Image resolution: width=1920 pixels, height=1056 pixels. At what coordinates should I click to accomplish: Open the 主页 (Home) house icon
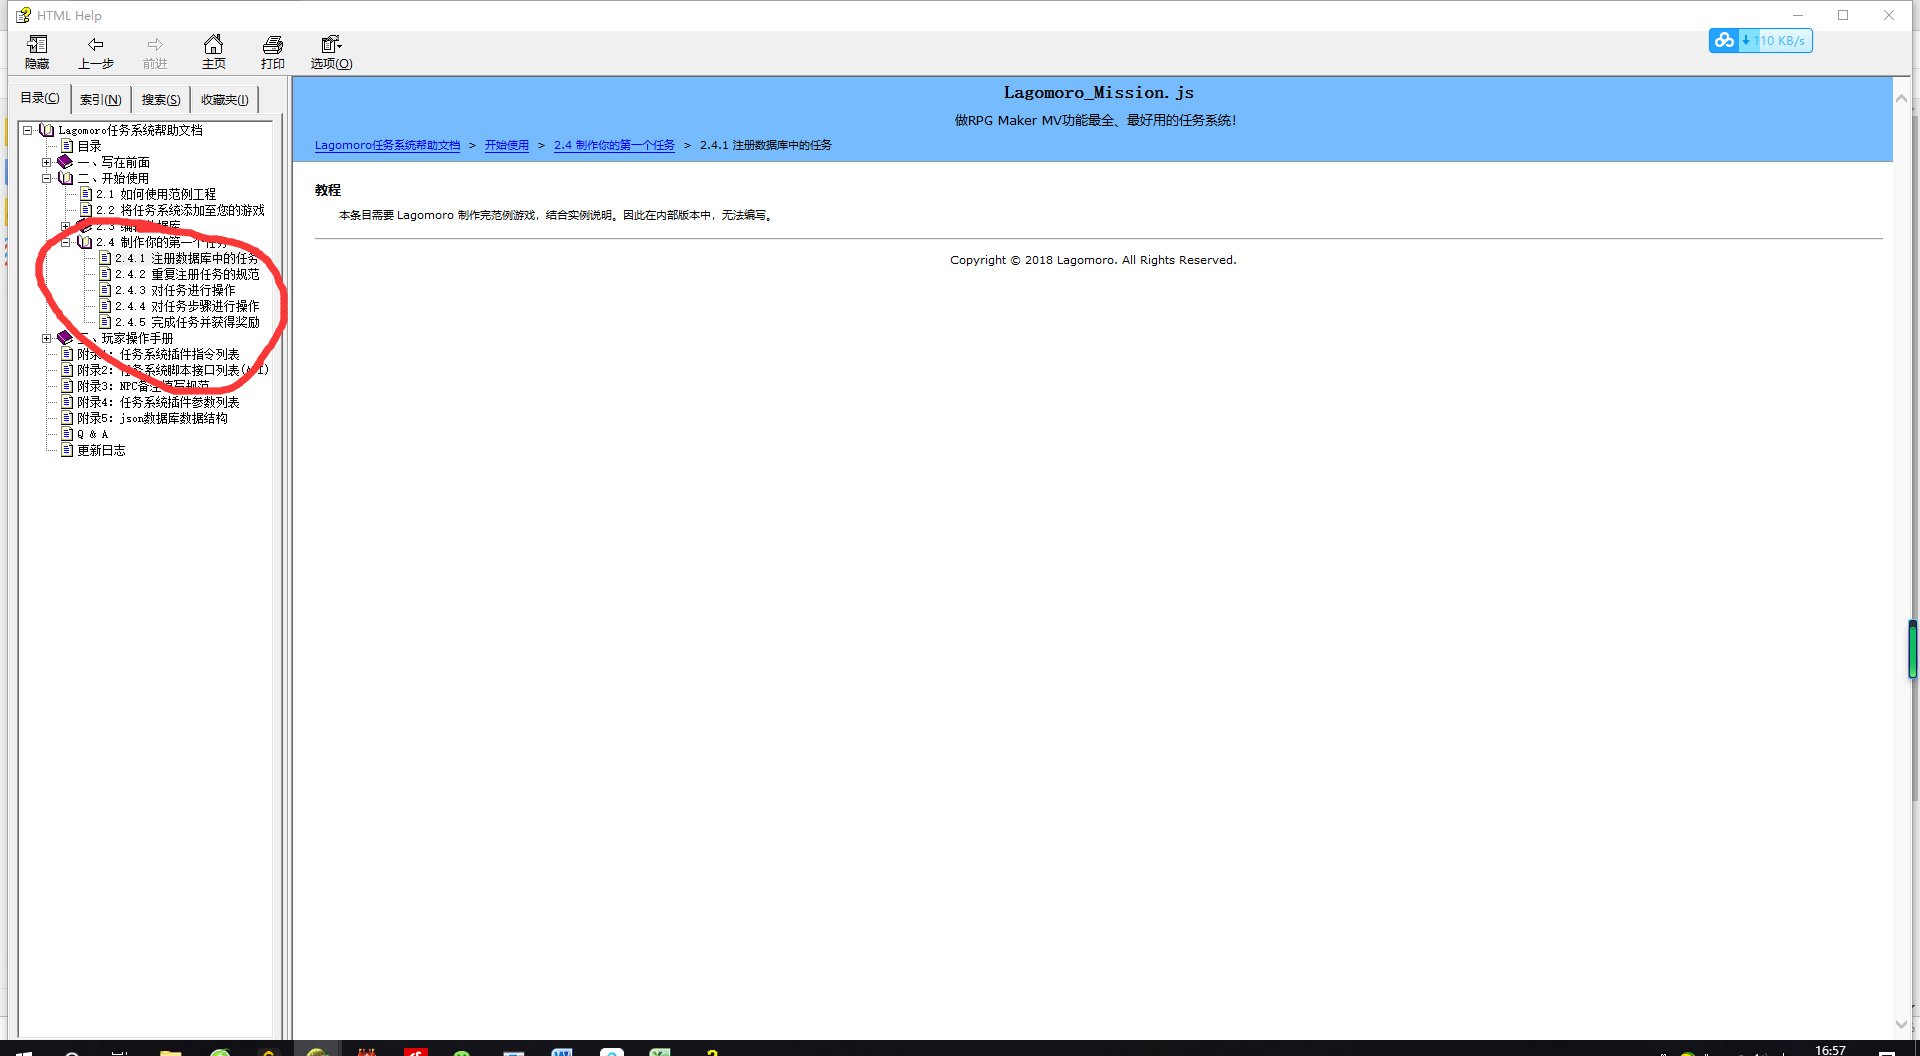coord(214,44)
